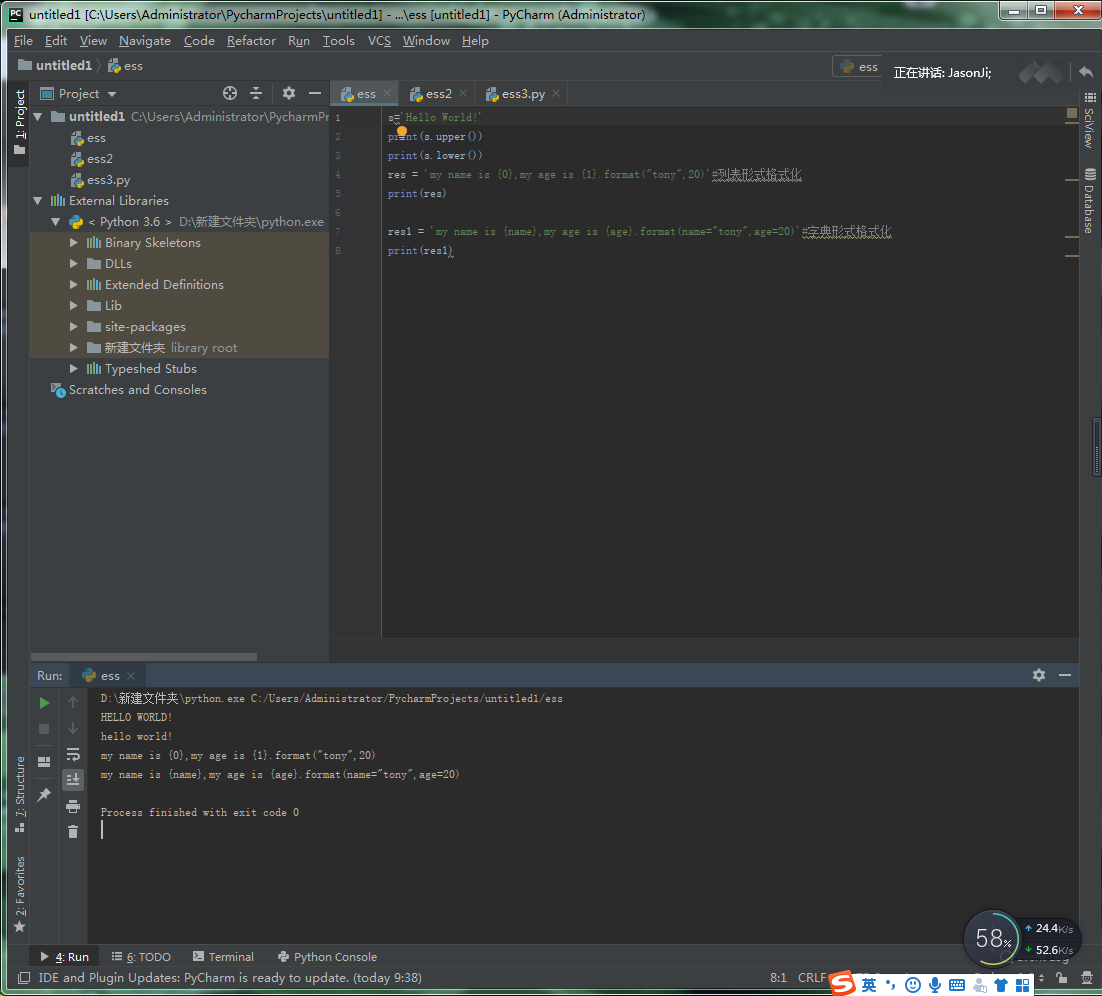
Task: Toggle scroll to end in Run console
Action: pyautogui.click(x=73, y=780)
